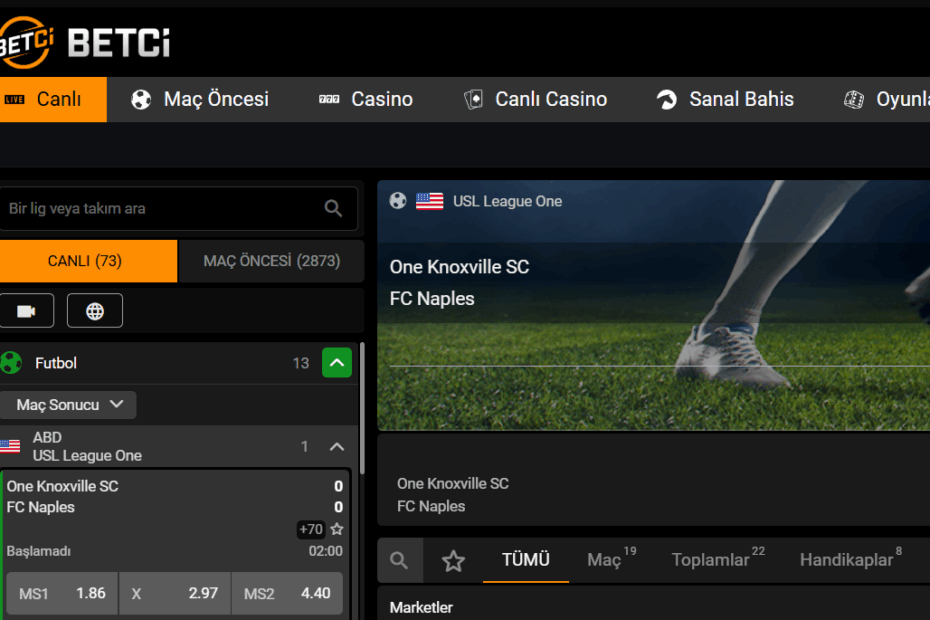
Task: Click USL League One title in banner
Action: click(x=508, y=201)
